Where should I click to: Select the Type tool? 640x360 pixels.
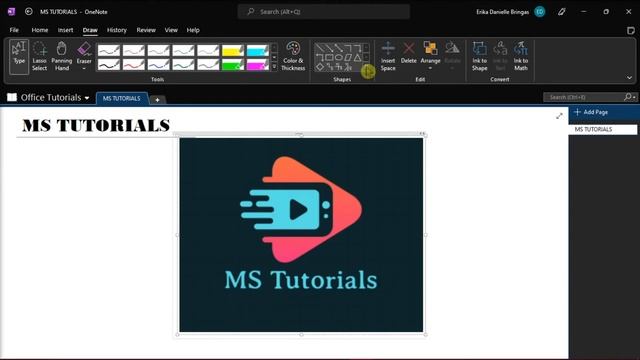(x=19, y=56)
